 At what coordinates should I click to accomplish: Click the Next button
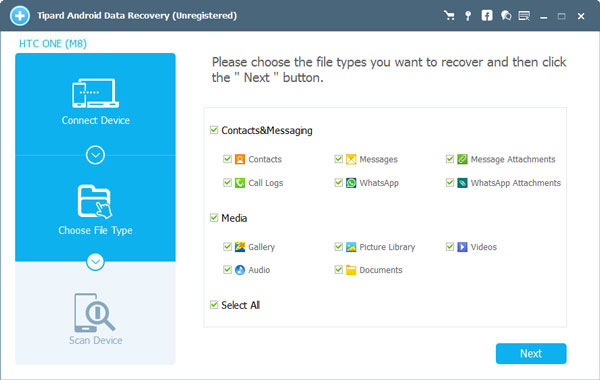point(531,353)
